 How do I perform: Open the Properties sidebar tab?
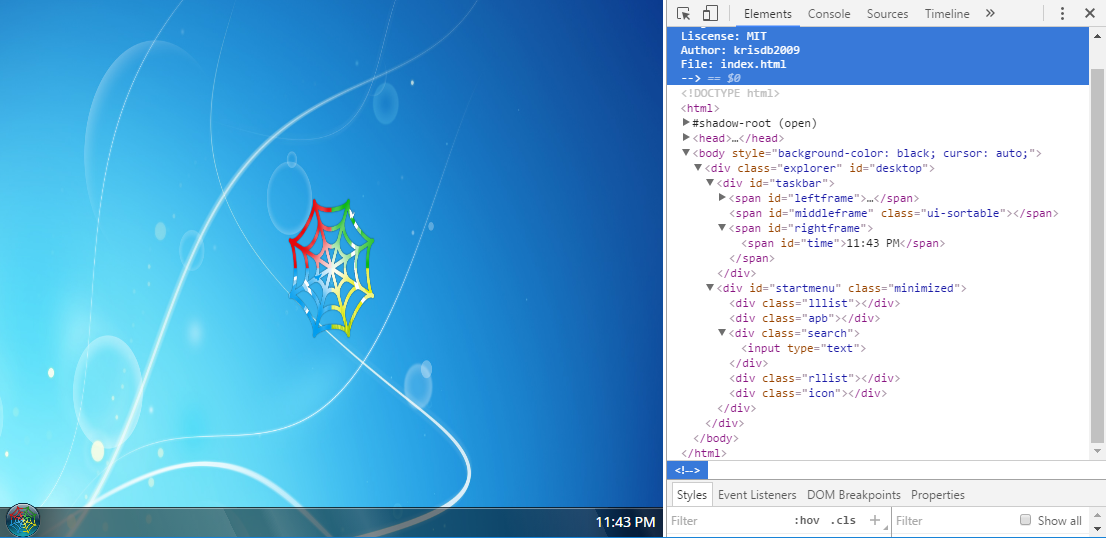[937, 495]
